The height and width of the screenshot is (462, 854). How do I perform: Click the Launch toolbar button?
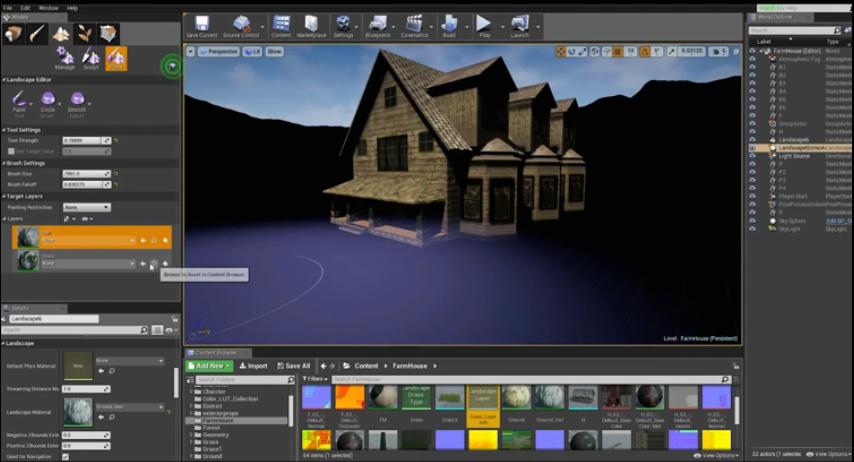click(520, 26)
